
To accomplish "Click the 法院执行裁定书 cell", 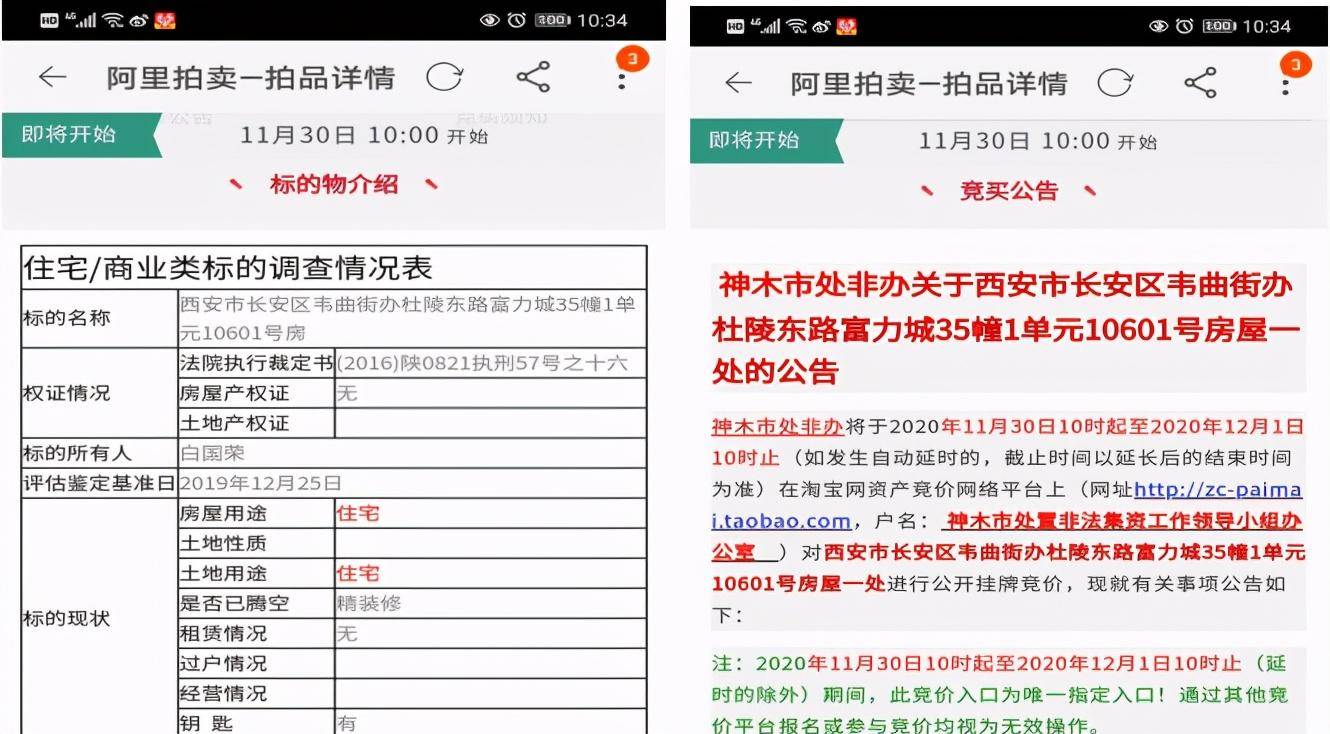I will pos(256,364).
